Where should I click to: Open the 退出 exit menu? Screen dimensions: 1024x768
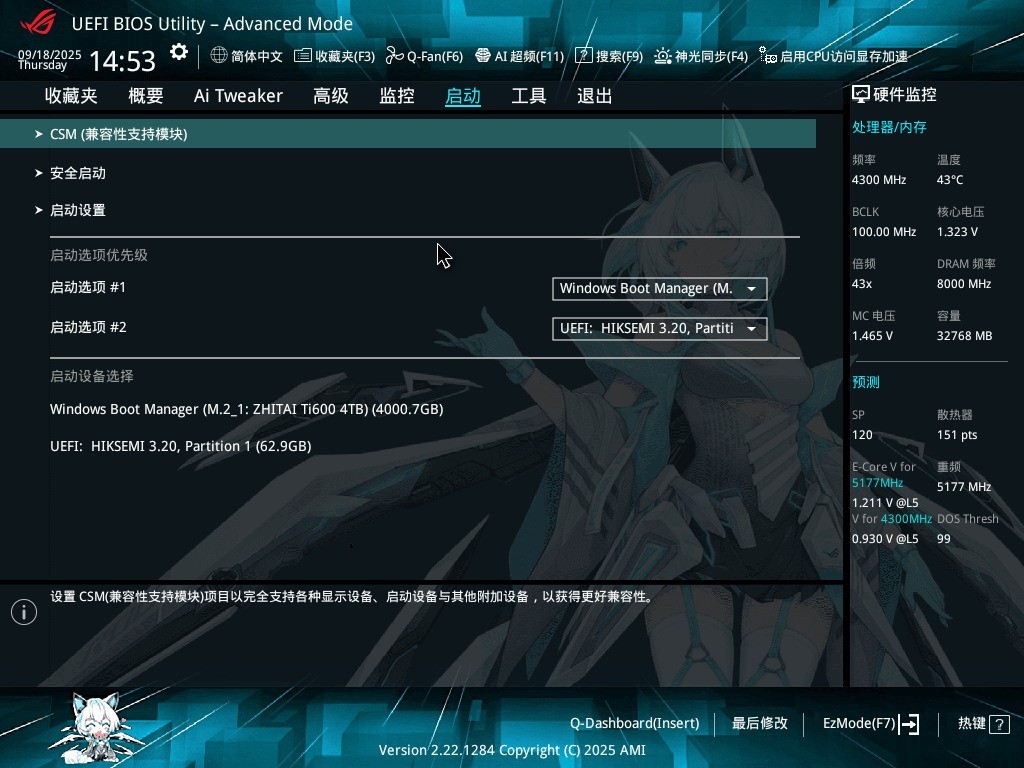pyautogui.click(x=594, y=95)
